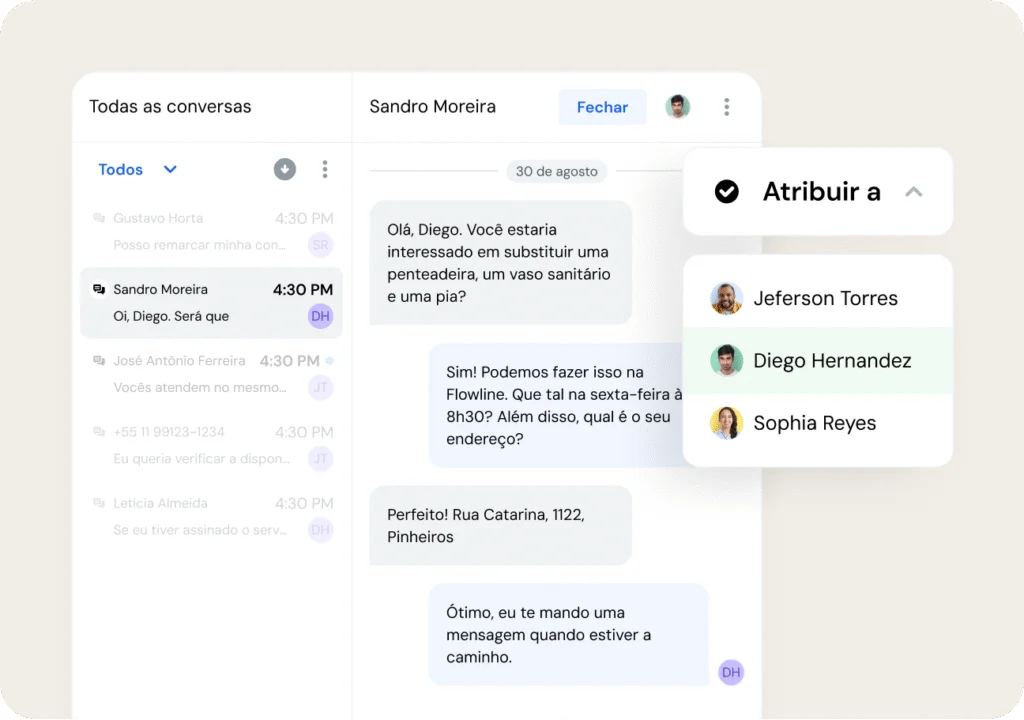
Task: Collapse the Atribuir a panel chevron
Action: coord(914,191)
